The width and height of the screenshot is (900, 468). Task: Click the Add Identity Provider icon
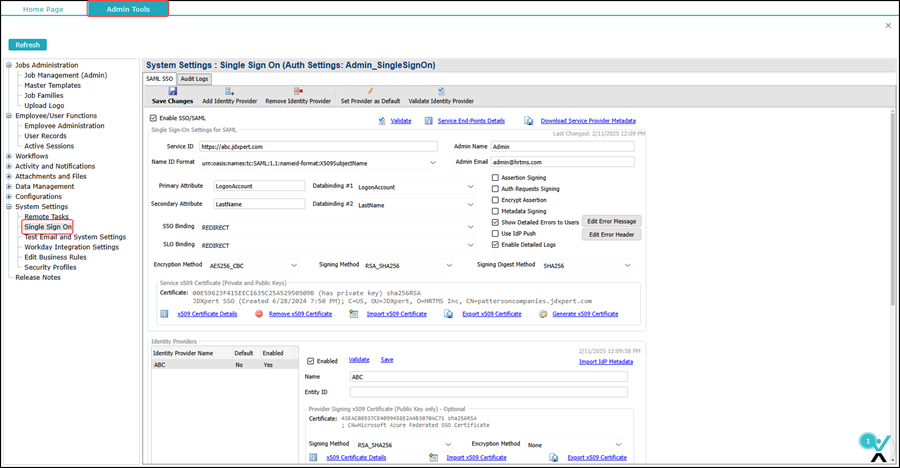click(229, 91)
